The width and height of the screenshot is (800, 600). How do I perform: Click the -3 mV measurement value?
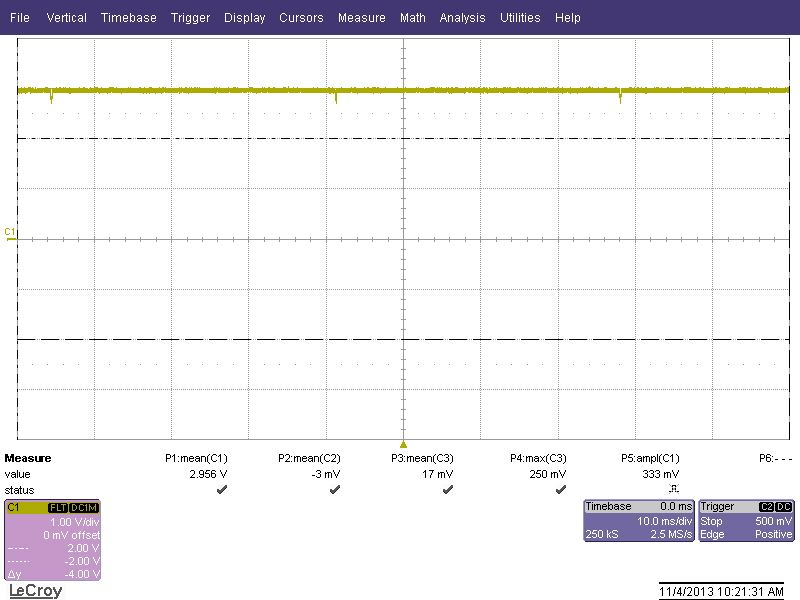point(326,474)
